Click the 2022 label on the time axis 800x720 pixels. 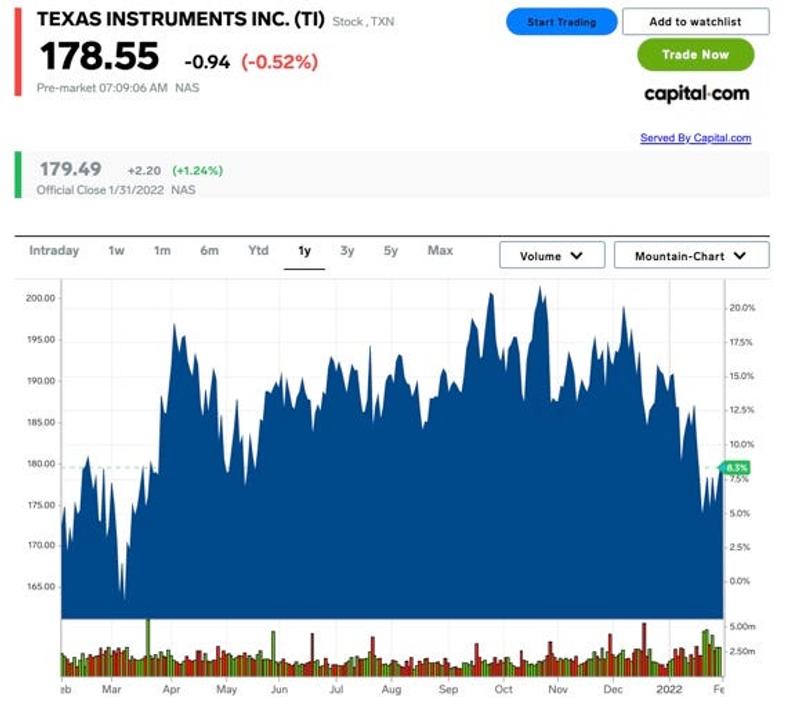point(669,689)
